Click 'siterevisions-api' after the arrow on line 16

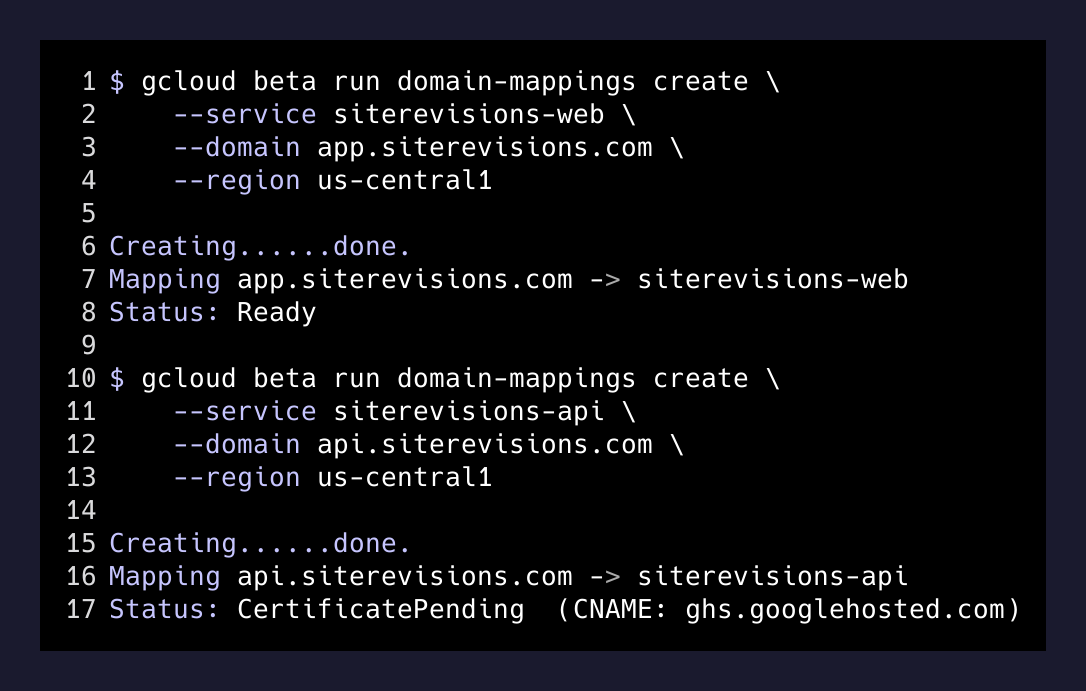coord(772,577)
